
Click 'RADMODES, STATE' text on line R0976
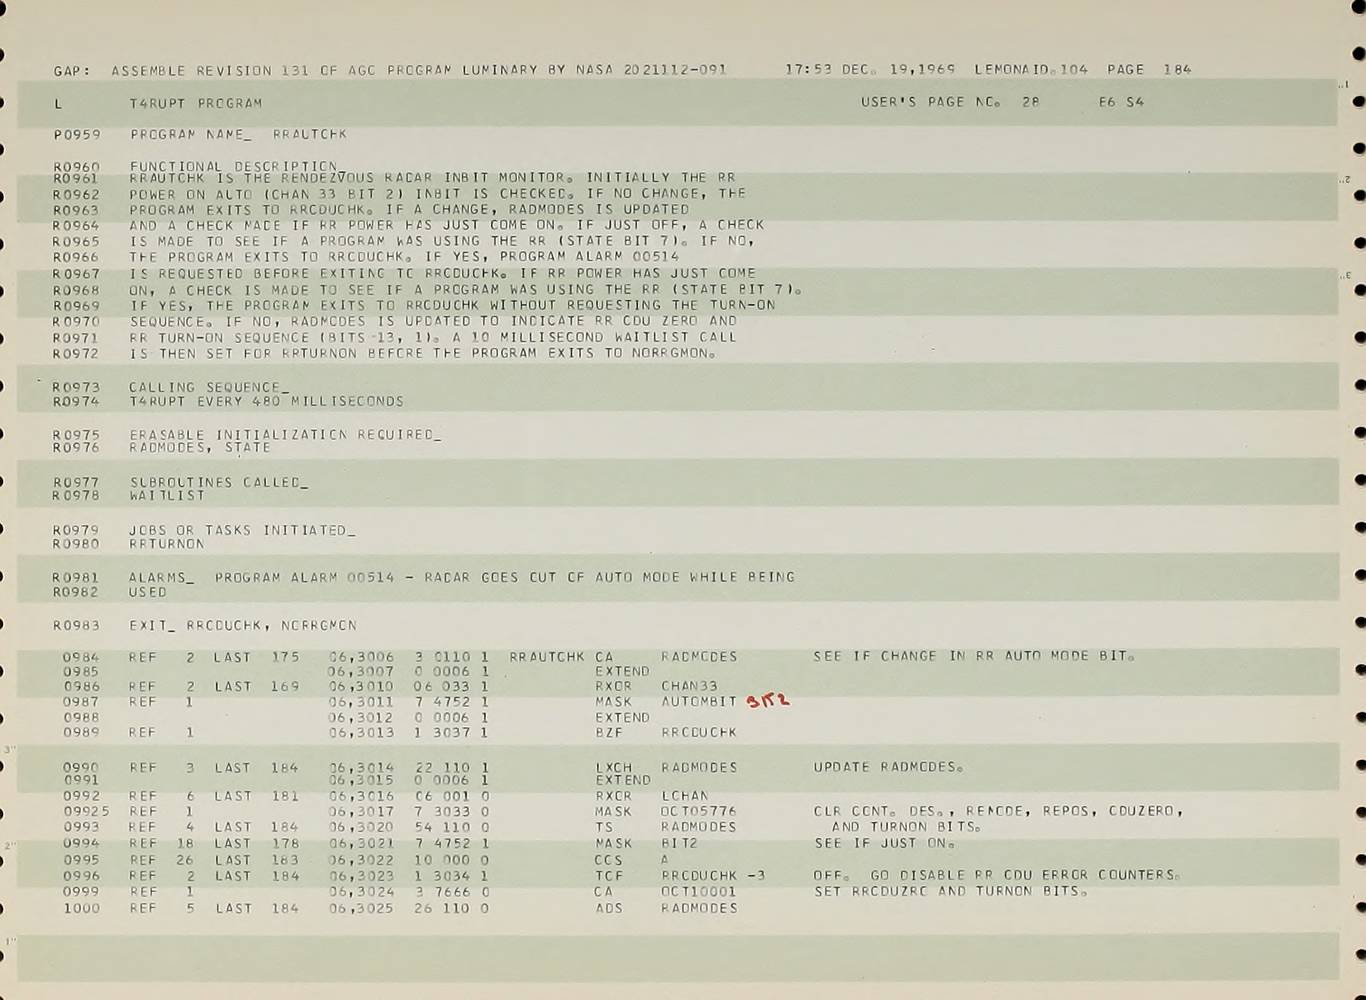(x=200, y=447)
